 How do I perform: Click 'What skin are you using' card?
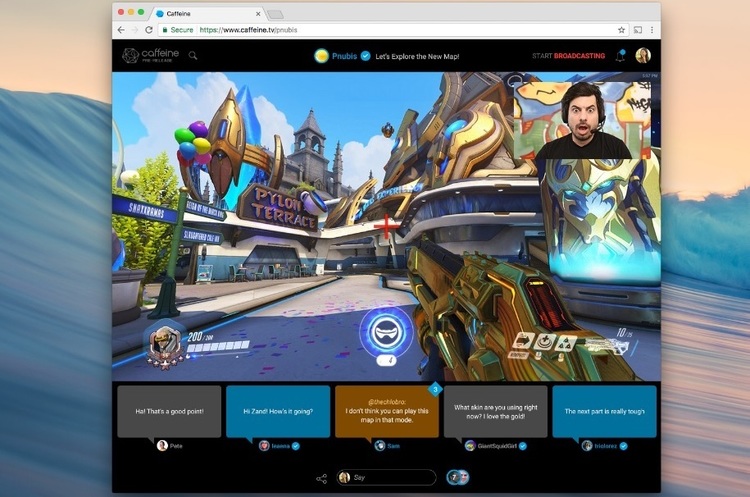point(496,411)
